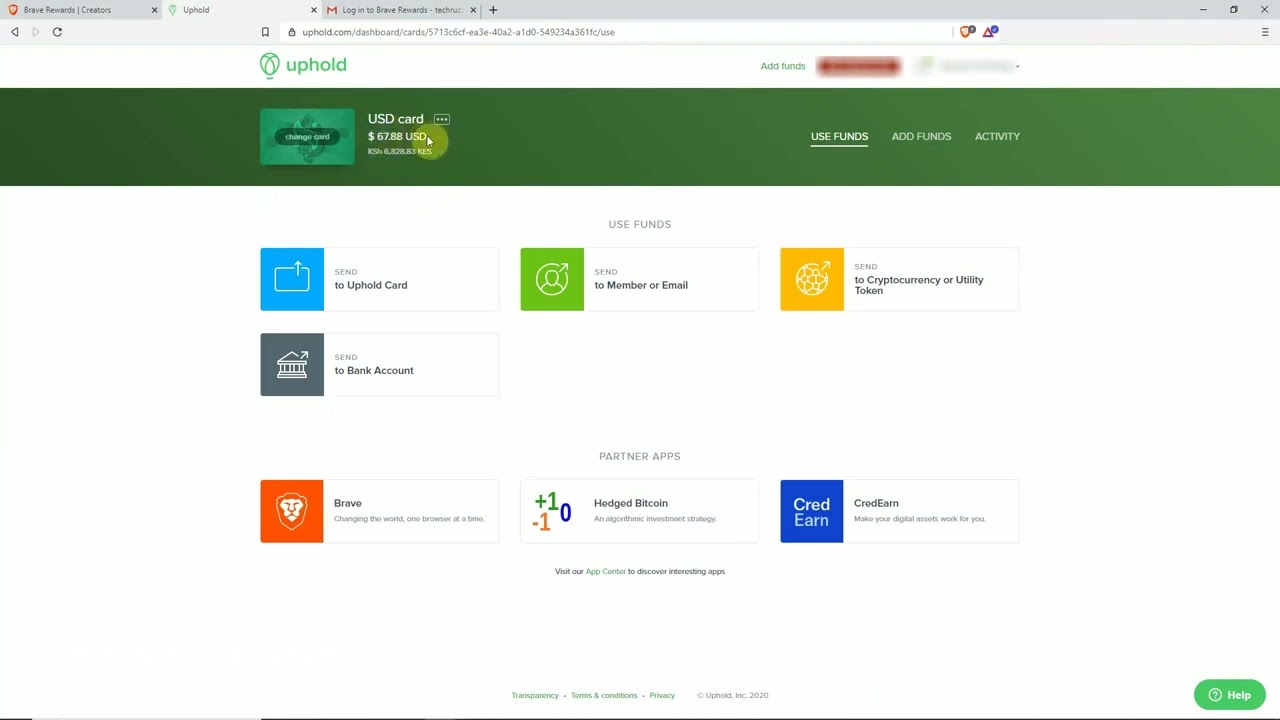The width and height of the screenshot is (1280, 720).
Task: Select the Uphold browser tab
Action: [x=240, y=10]
